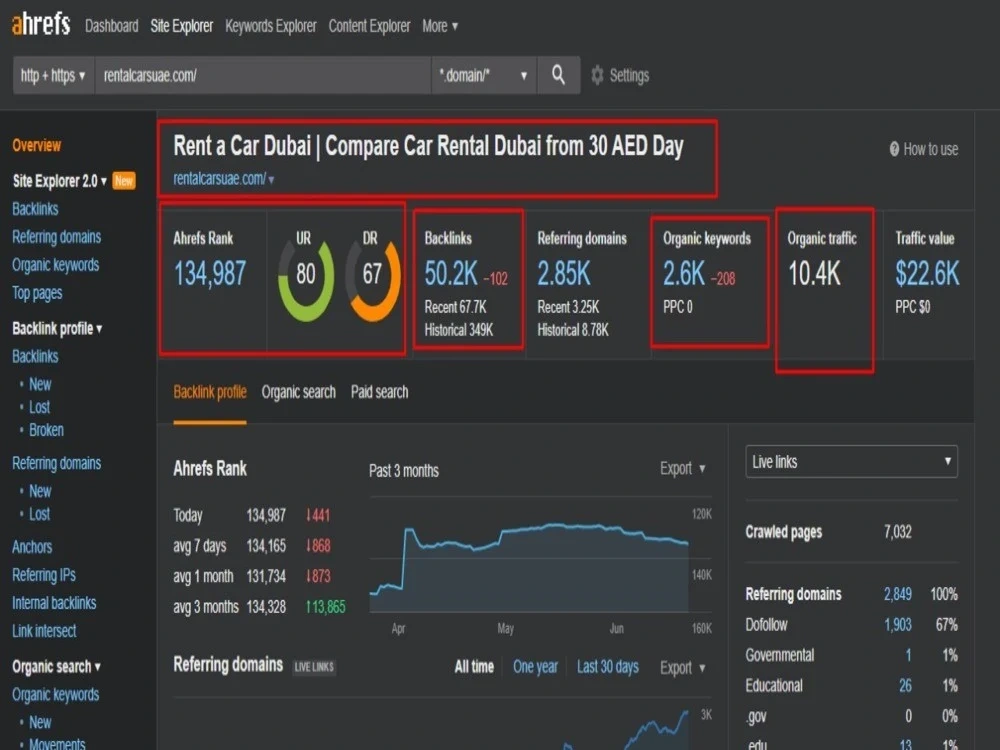Open Site Explorer in top navigation

tap(182, 26)
